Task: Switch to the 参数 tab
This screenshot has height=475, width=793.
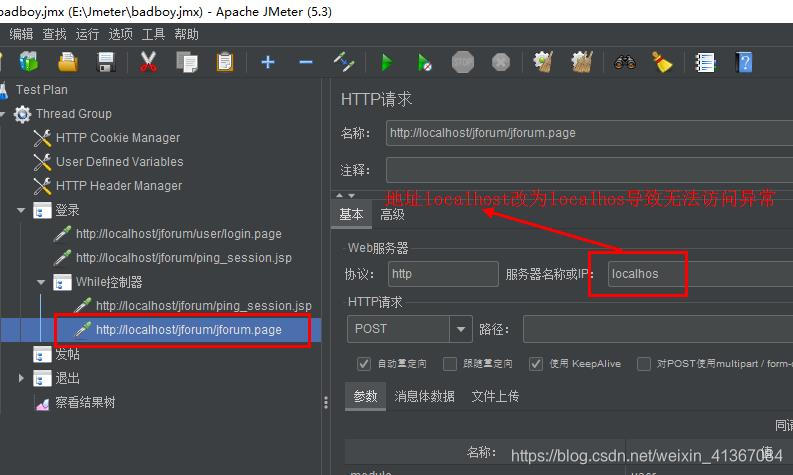Action: [366, 396]
